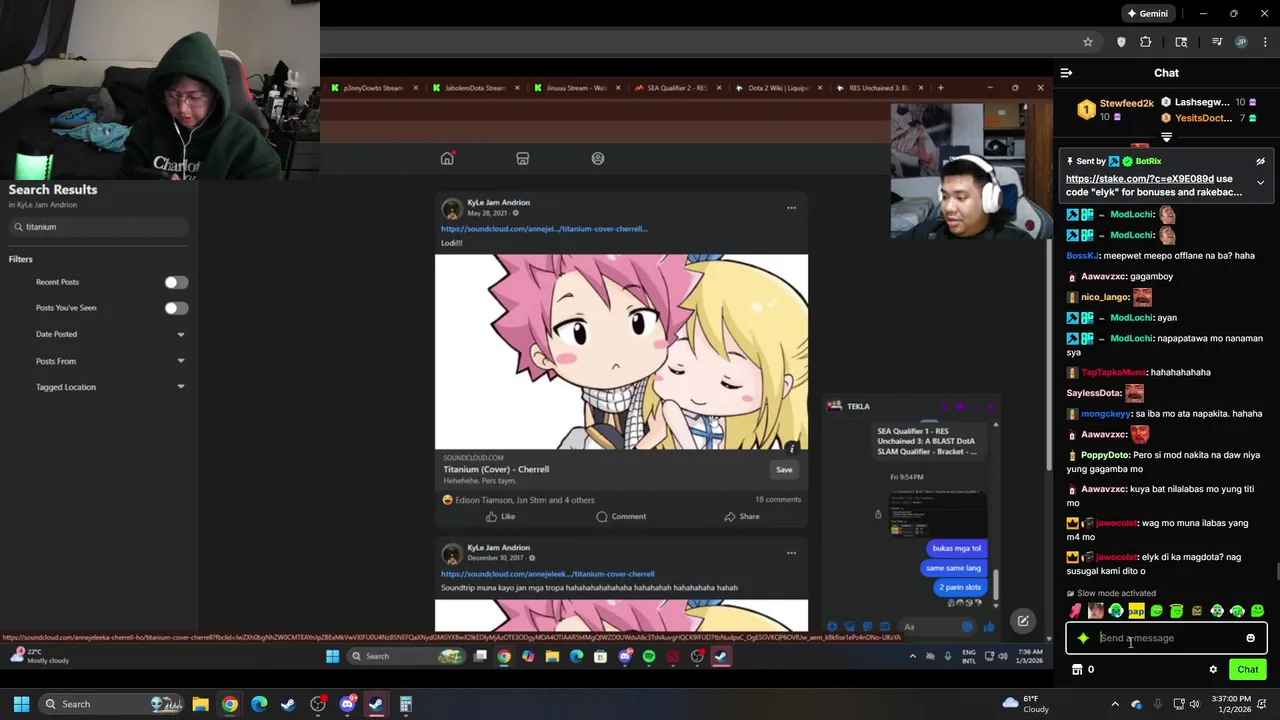
Task: Like the Titanium Cover post
Action: pos(500,517)
